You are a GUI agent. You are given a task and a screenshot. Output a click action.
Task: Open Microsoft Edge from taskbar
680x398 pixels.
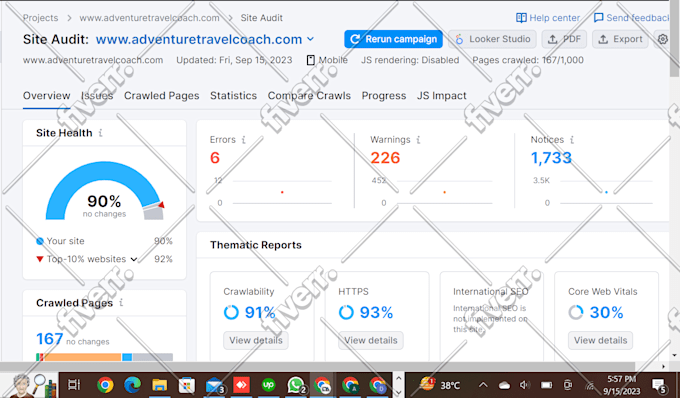132,385
